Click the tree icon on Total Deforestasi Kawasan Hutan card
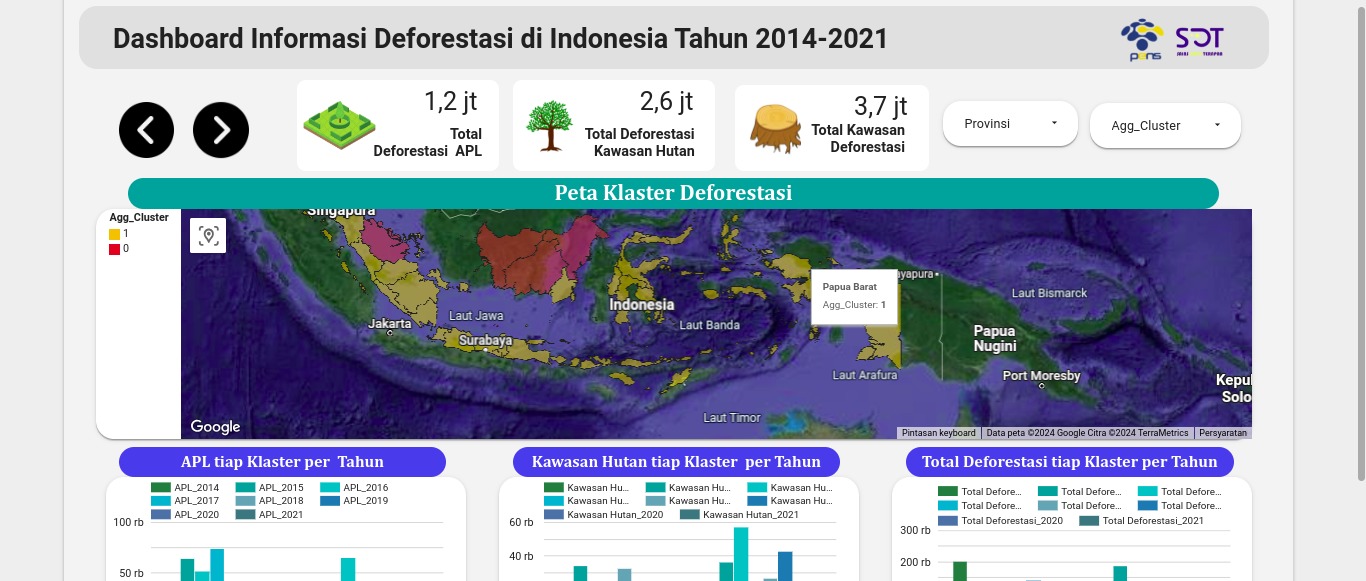Screen dimensions: 1366x581 tap(549, 123)
